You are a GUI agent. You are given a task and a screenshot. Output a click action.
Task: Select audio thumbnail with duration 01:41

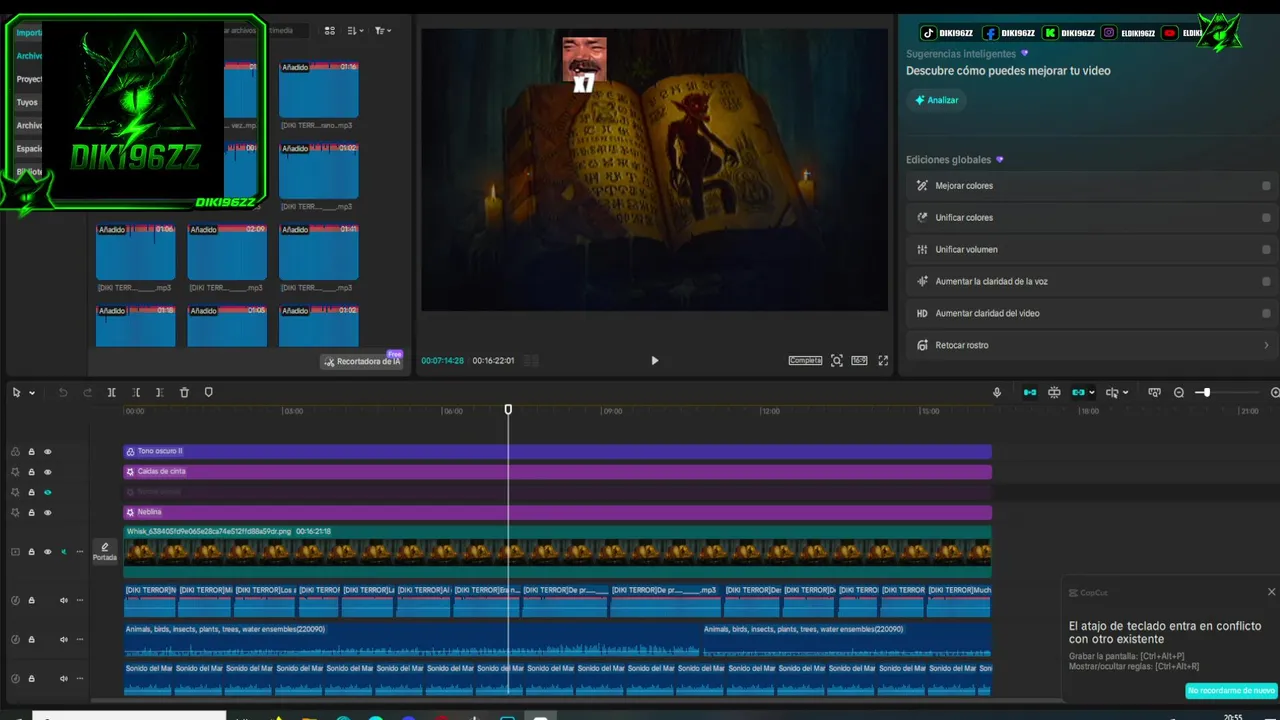pyautogui.click(x=319, y=252)
